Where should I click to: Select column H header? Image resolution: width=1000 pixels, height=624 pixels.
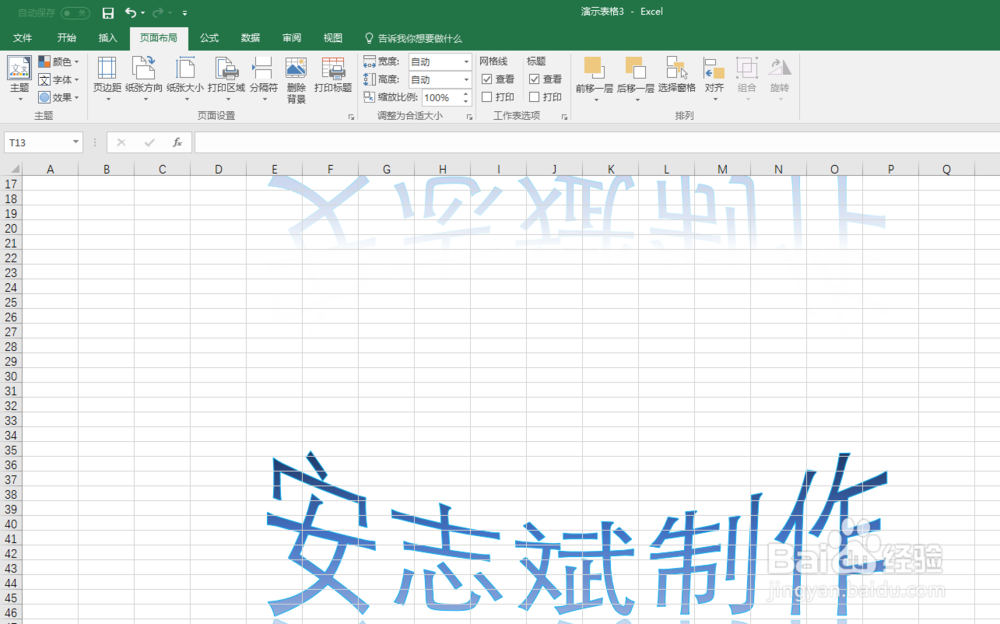[x=443, y=169]
